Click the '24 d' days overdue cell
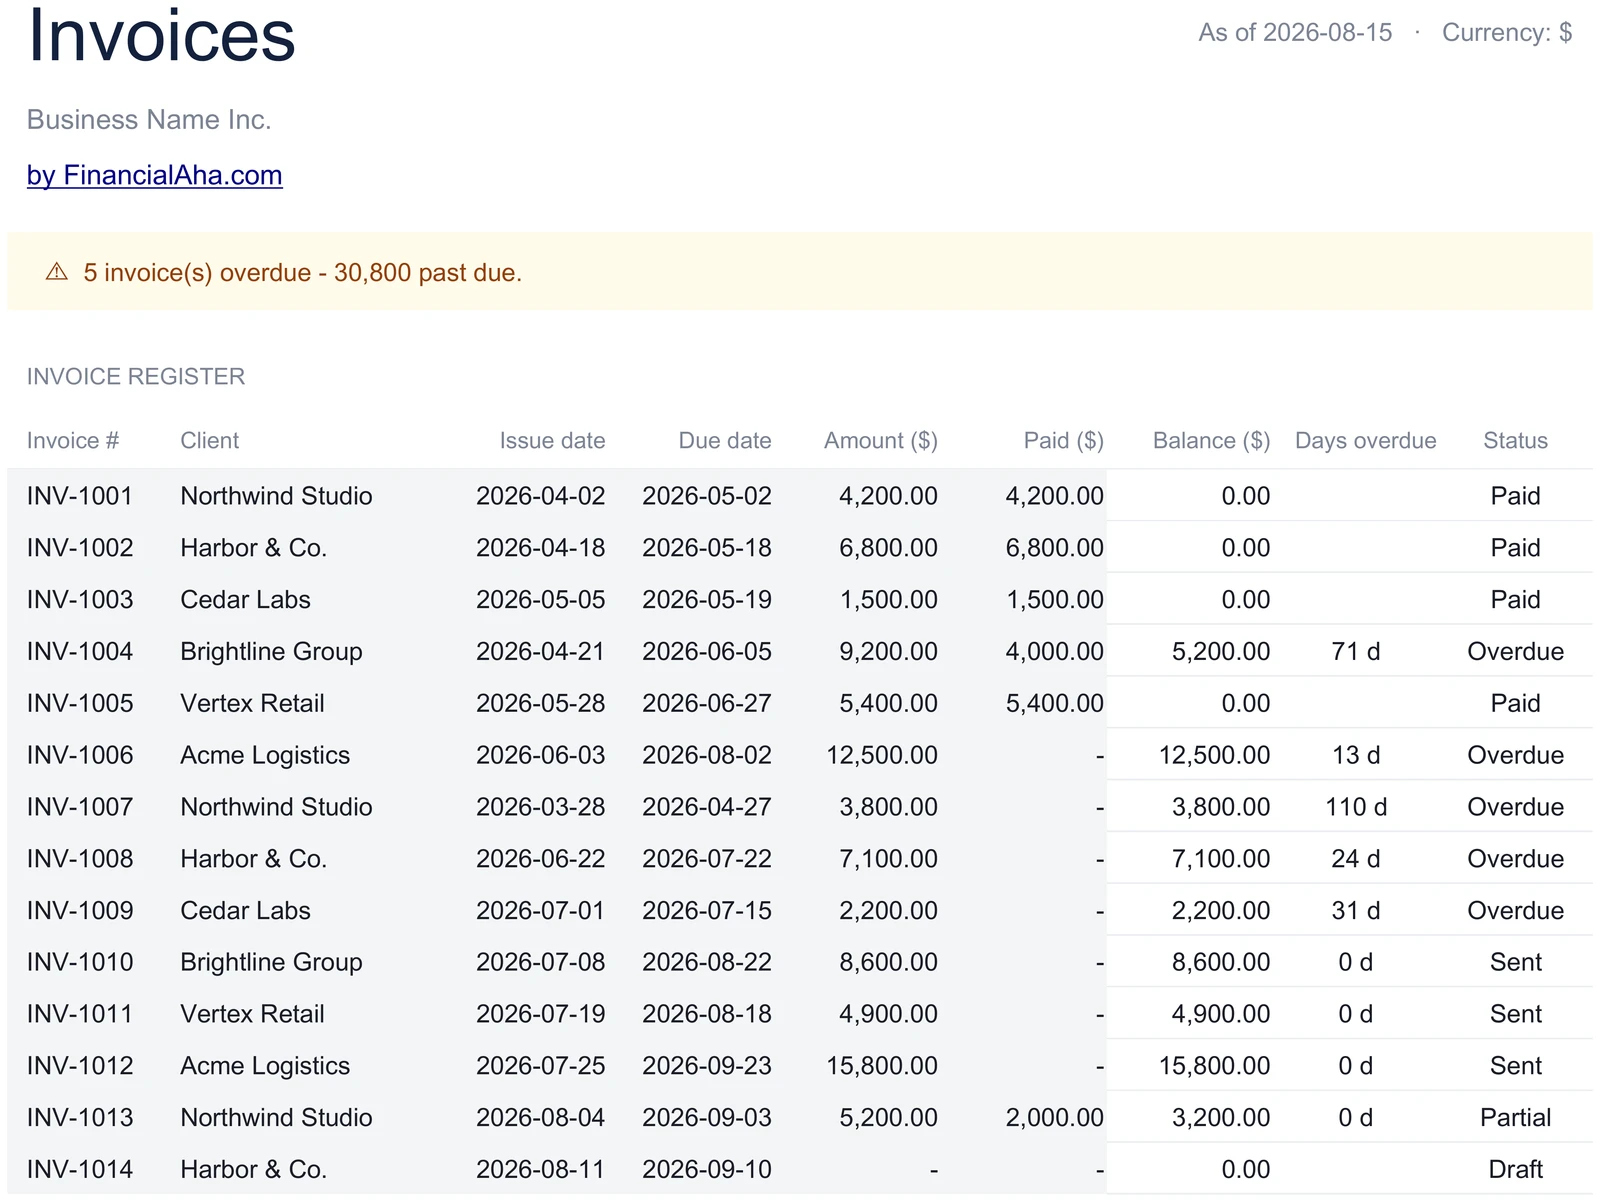This screenshot has width=1600, height=1202. pyautogui.click(x=1356, y=859)
